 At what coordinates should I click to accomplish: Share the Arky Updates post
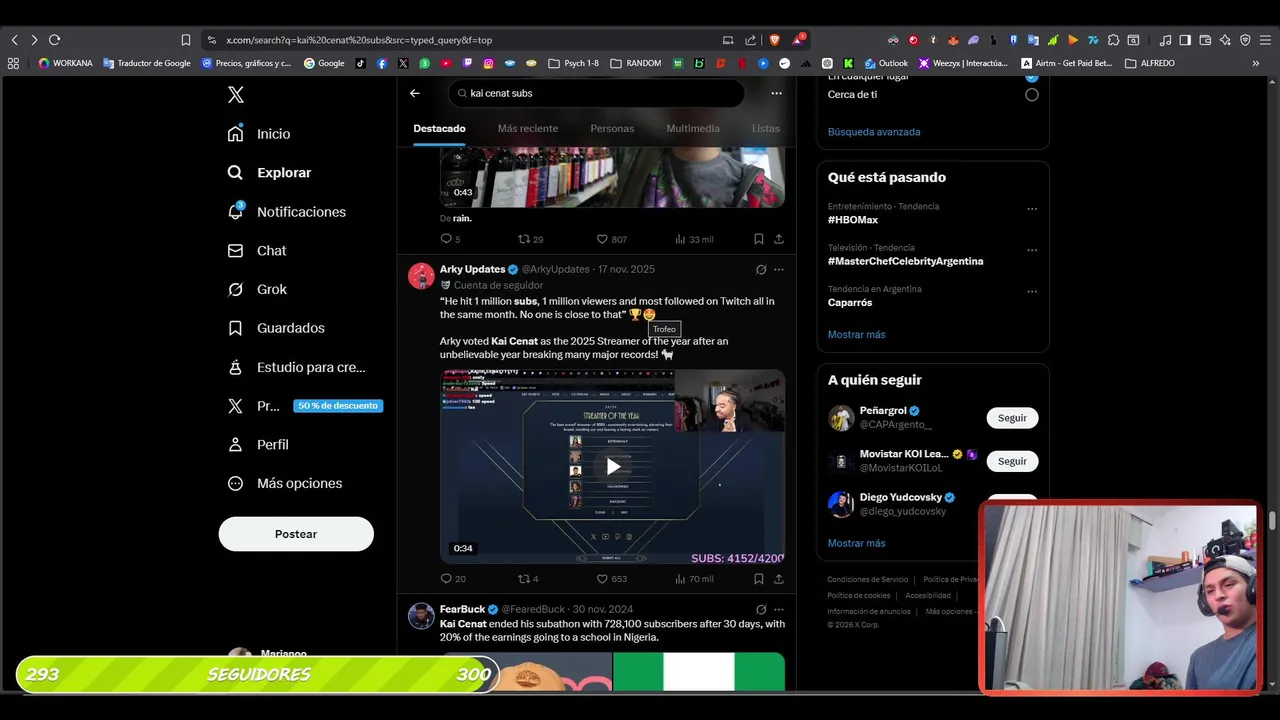click(778, 578)
